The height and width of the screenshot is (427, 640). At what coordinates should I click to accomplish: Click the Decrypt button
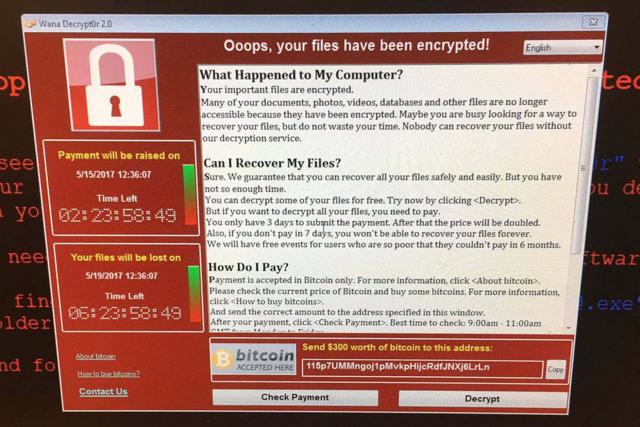click(x=482, y=399)
